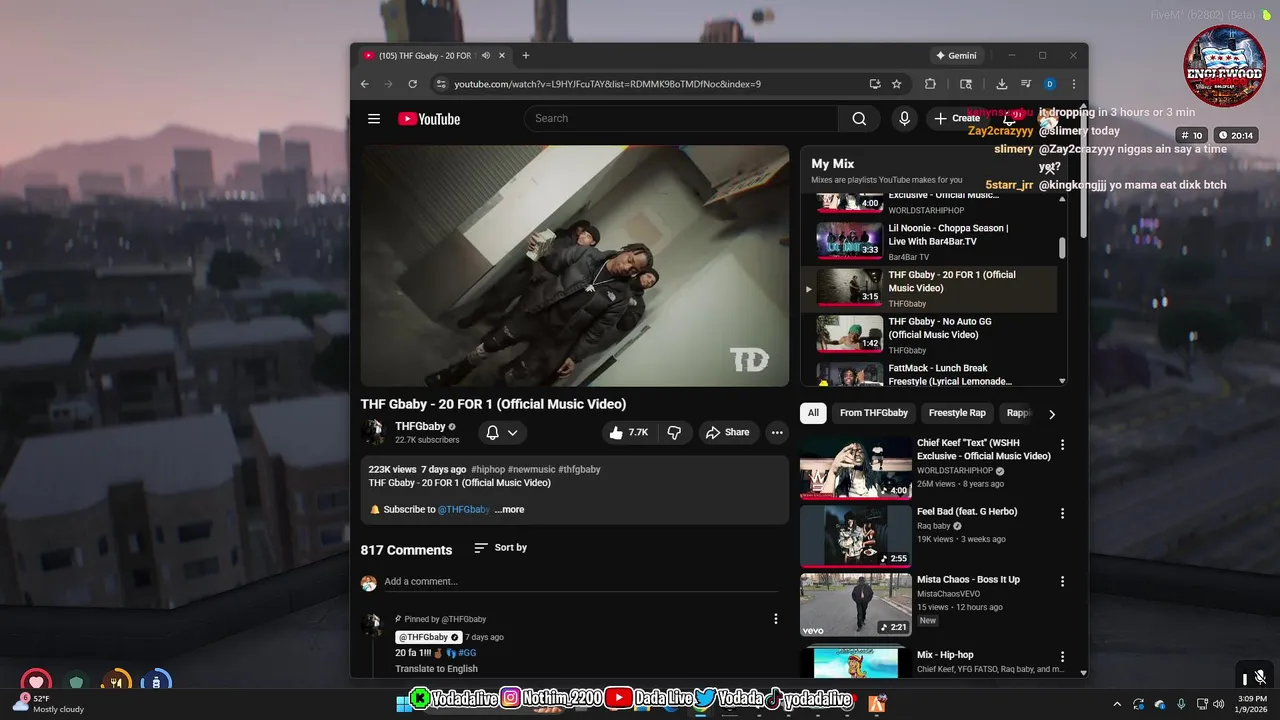Click the install app icon in address bar
Image resolution: width=1280 pixels, height=720 pixels.
[x=875, y=84]
